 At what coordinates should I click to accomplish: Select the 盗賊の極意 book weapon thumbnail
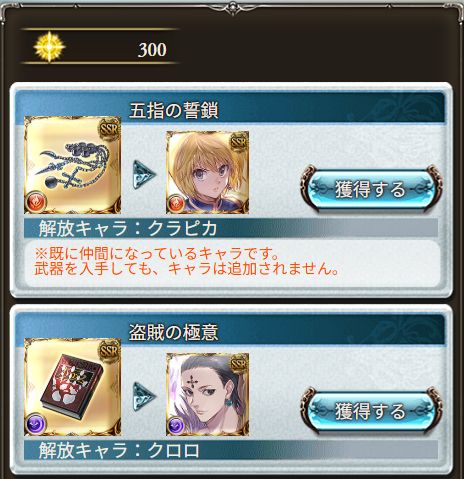point(72,387)
